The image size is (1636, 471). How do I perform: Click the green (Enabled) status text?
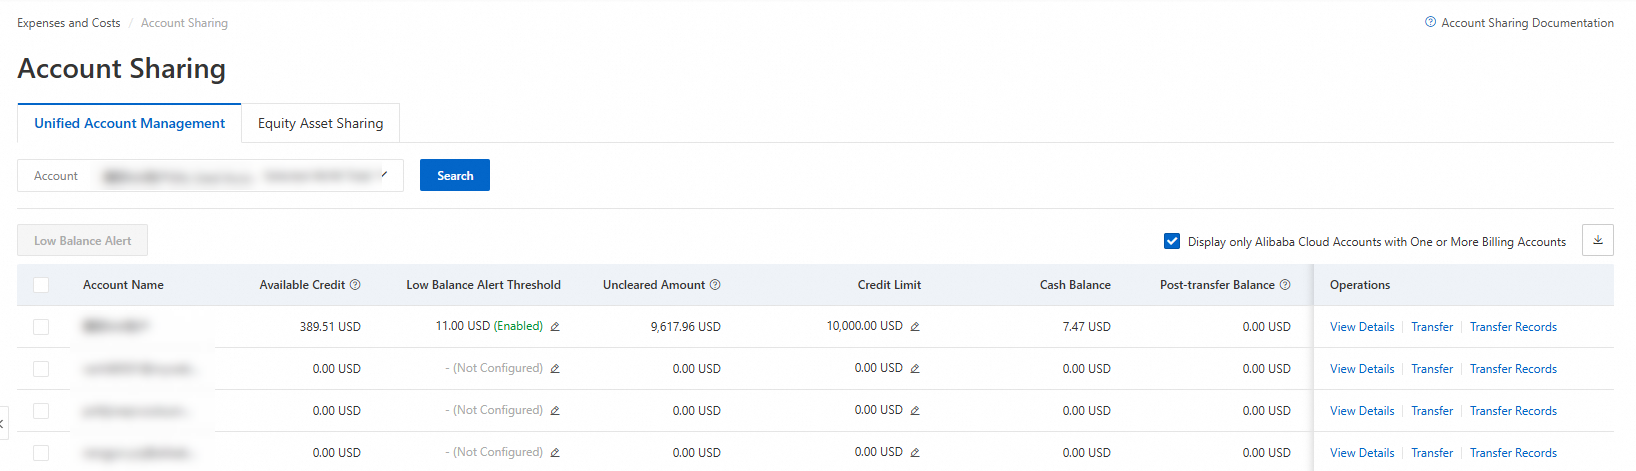click(x=518, y=326)
